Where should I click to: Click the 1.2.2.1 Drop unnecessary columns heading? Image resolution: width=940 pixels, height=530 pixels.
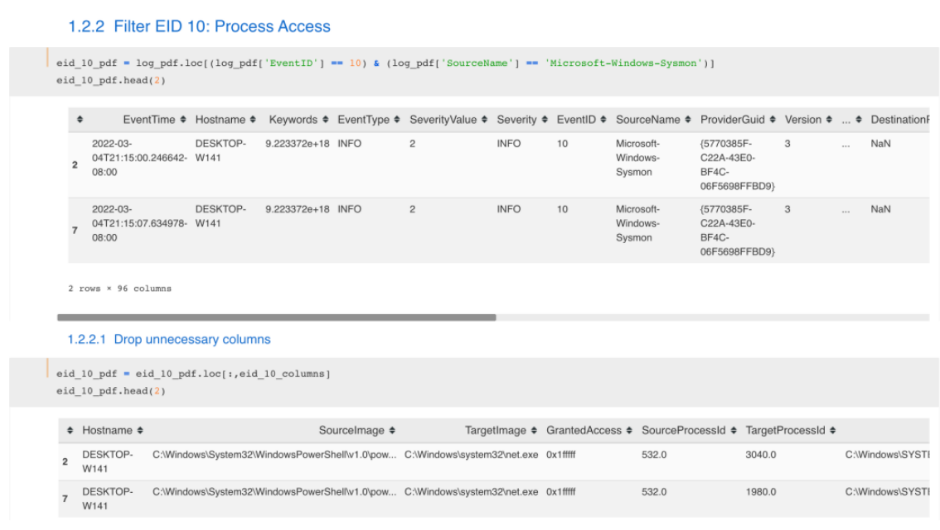pyautogui.click(x=168, y=340)
